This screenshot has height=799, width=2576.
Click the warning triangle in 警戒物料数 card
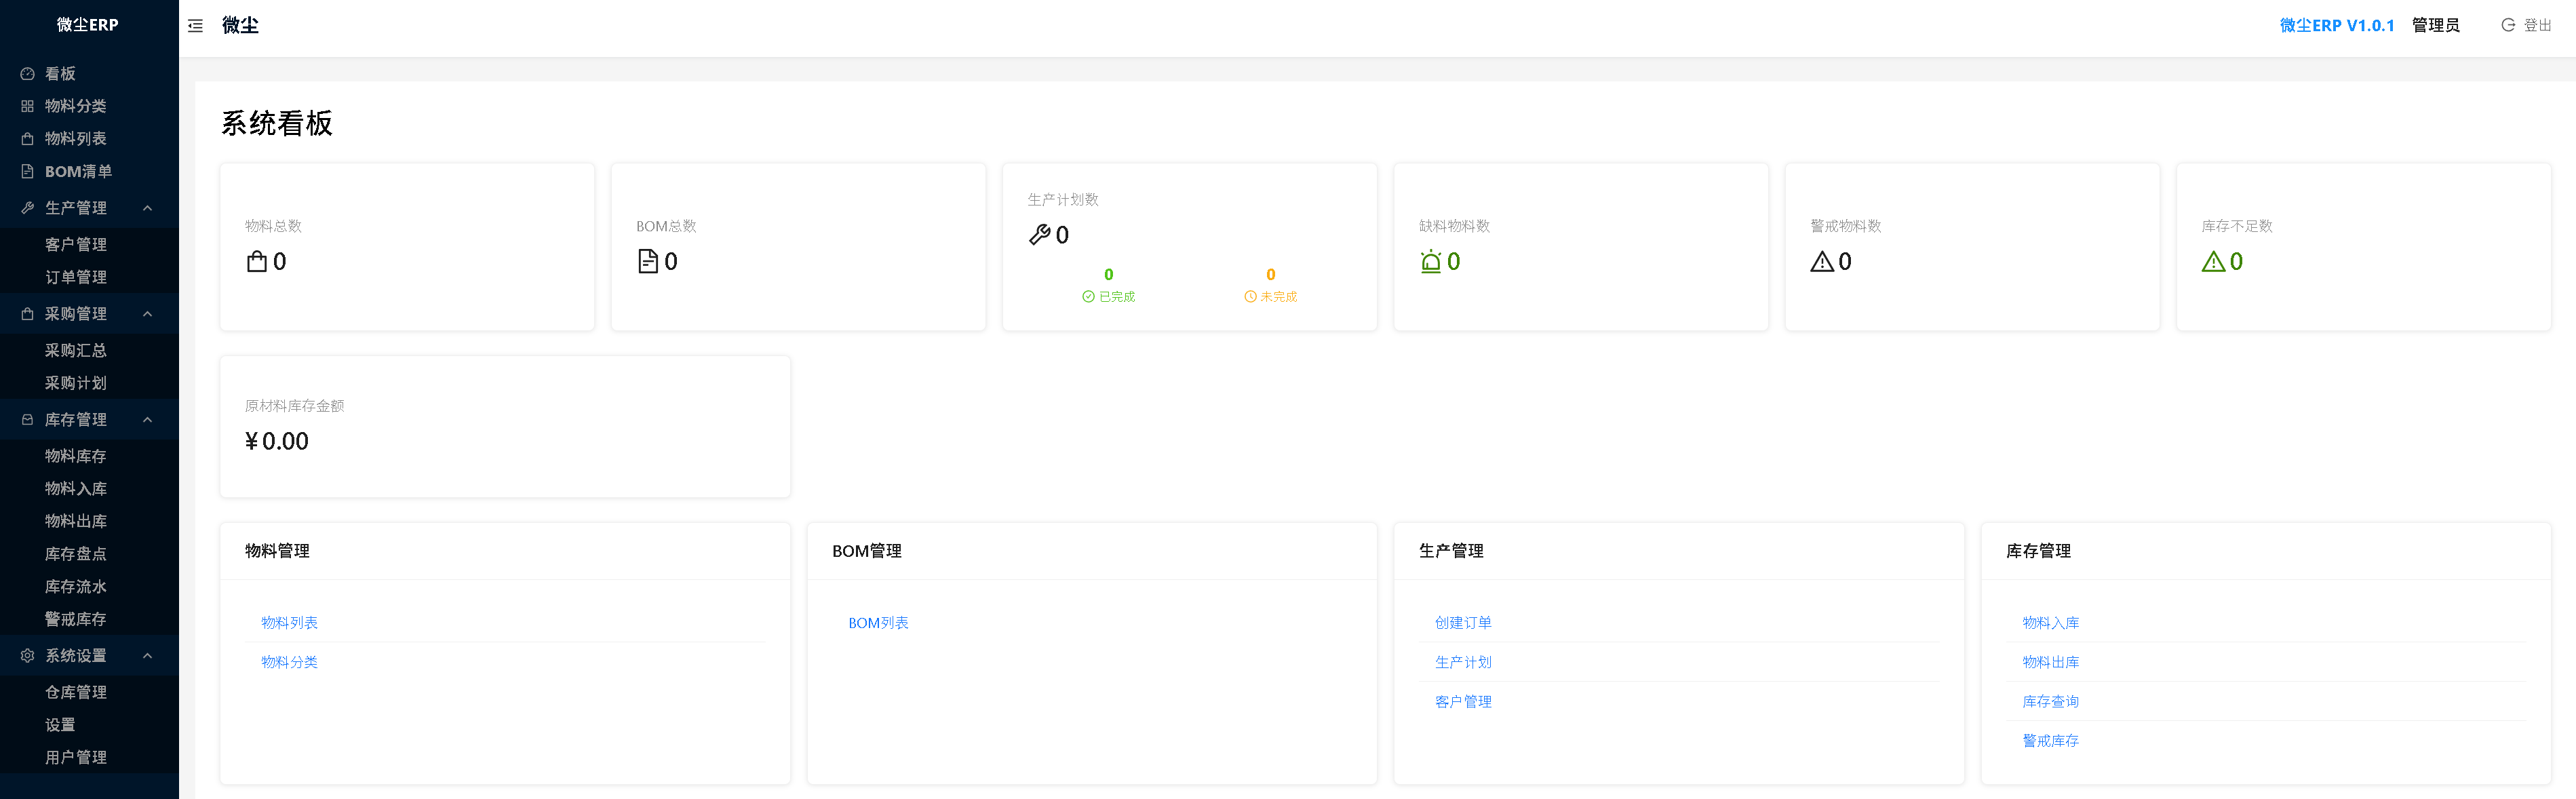[x=1822, y=261]
